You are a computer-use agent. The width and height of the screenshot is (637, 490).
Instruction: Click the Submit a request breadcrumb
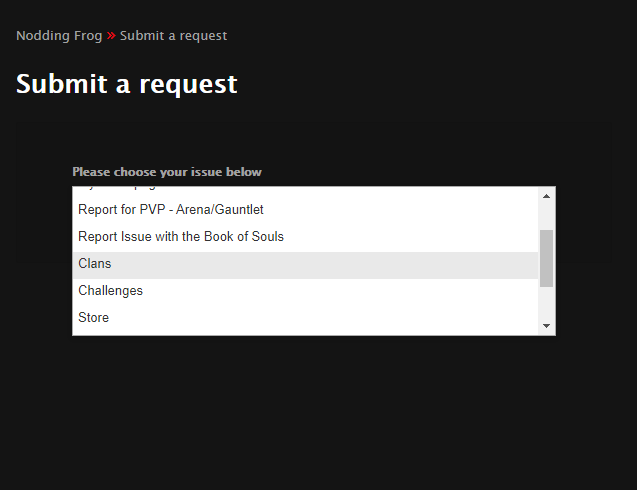point(173,36)
